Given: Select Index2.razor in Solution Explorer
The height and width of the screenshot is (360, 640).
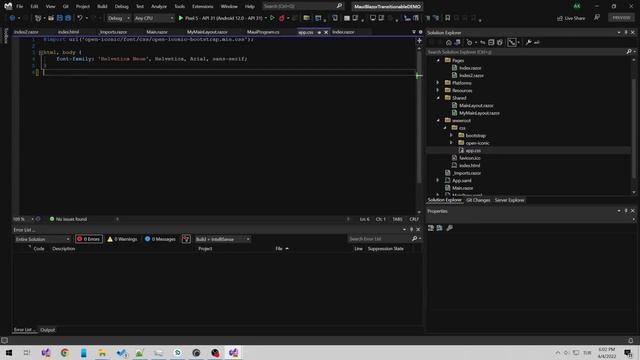Looking at the screenshot, I should point(471,76).
